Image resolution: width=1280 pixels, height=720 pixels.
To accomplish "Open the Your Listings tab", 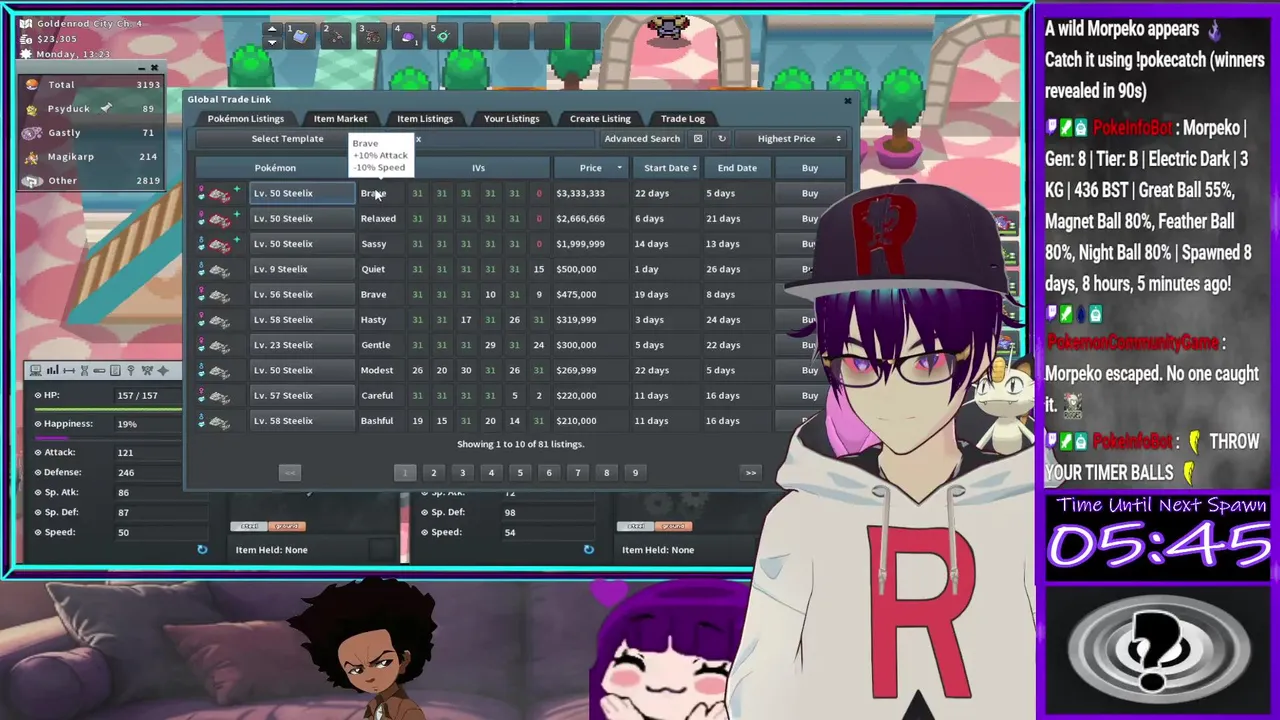I will point(511,119).
